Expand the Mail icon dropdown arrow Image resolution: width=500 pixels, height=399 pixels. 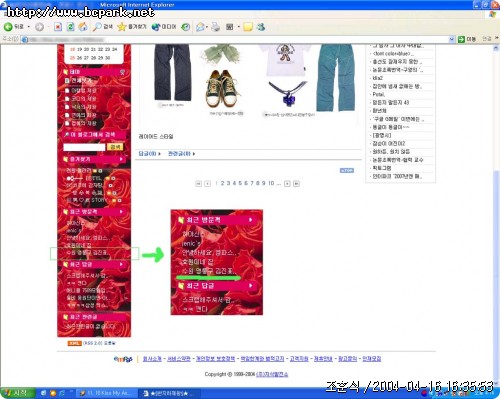coord(207,27)
